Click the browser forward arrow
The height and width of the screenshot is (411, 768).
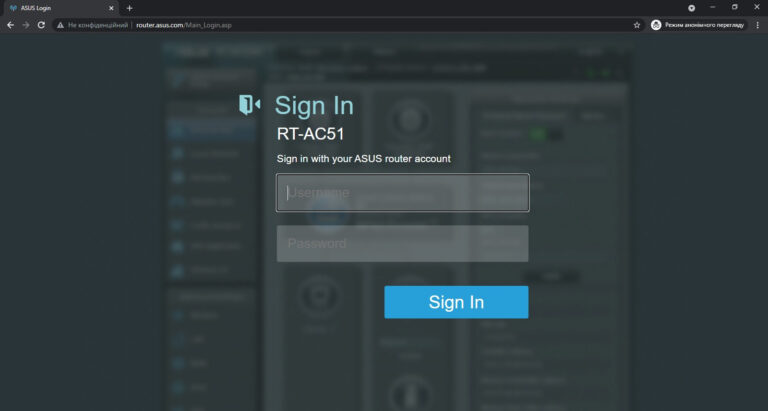pyautogui.click(x=26, y=25)
